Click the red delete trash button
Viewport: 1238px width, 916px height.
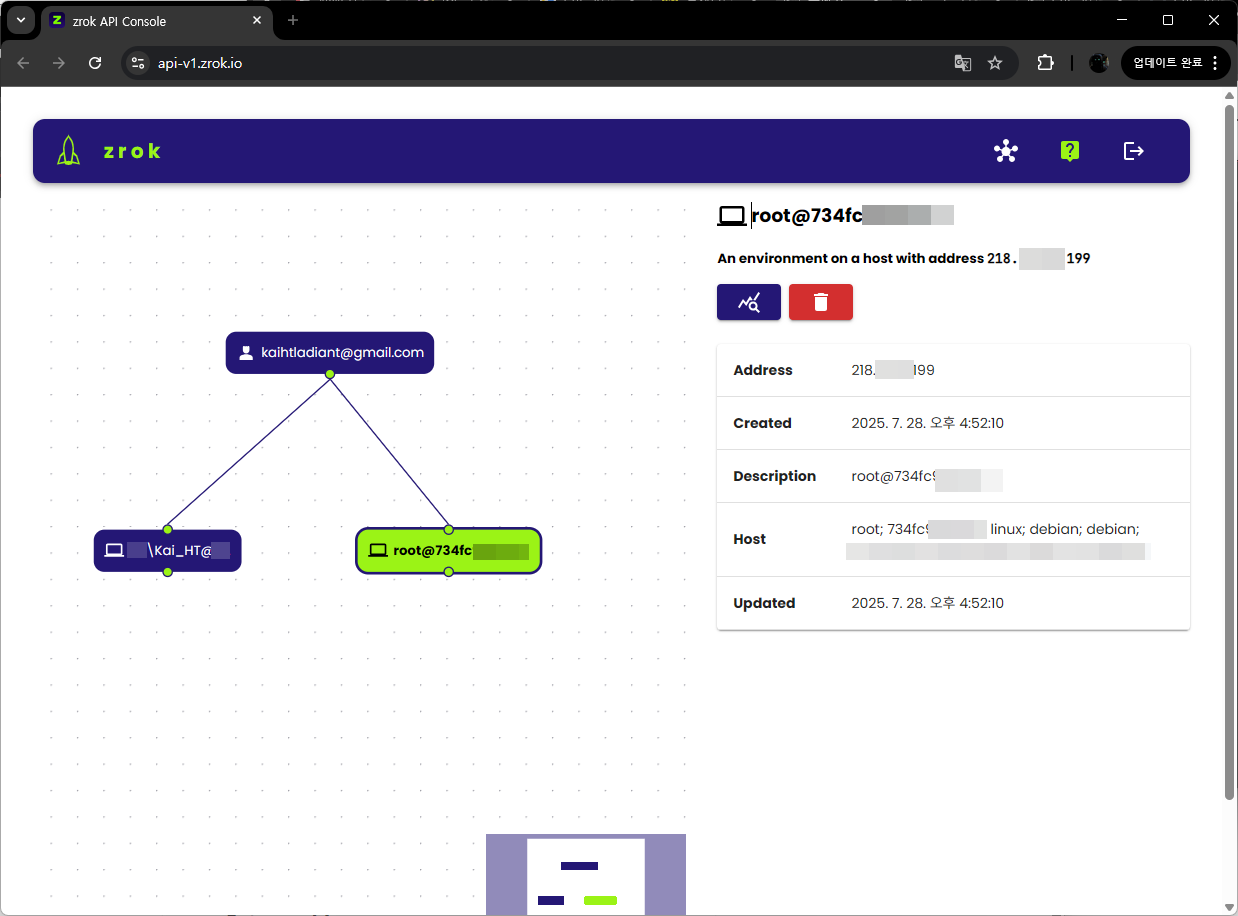[x=821, y=302]
